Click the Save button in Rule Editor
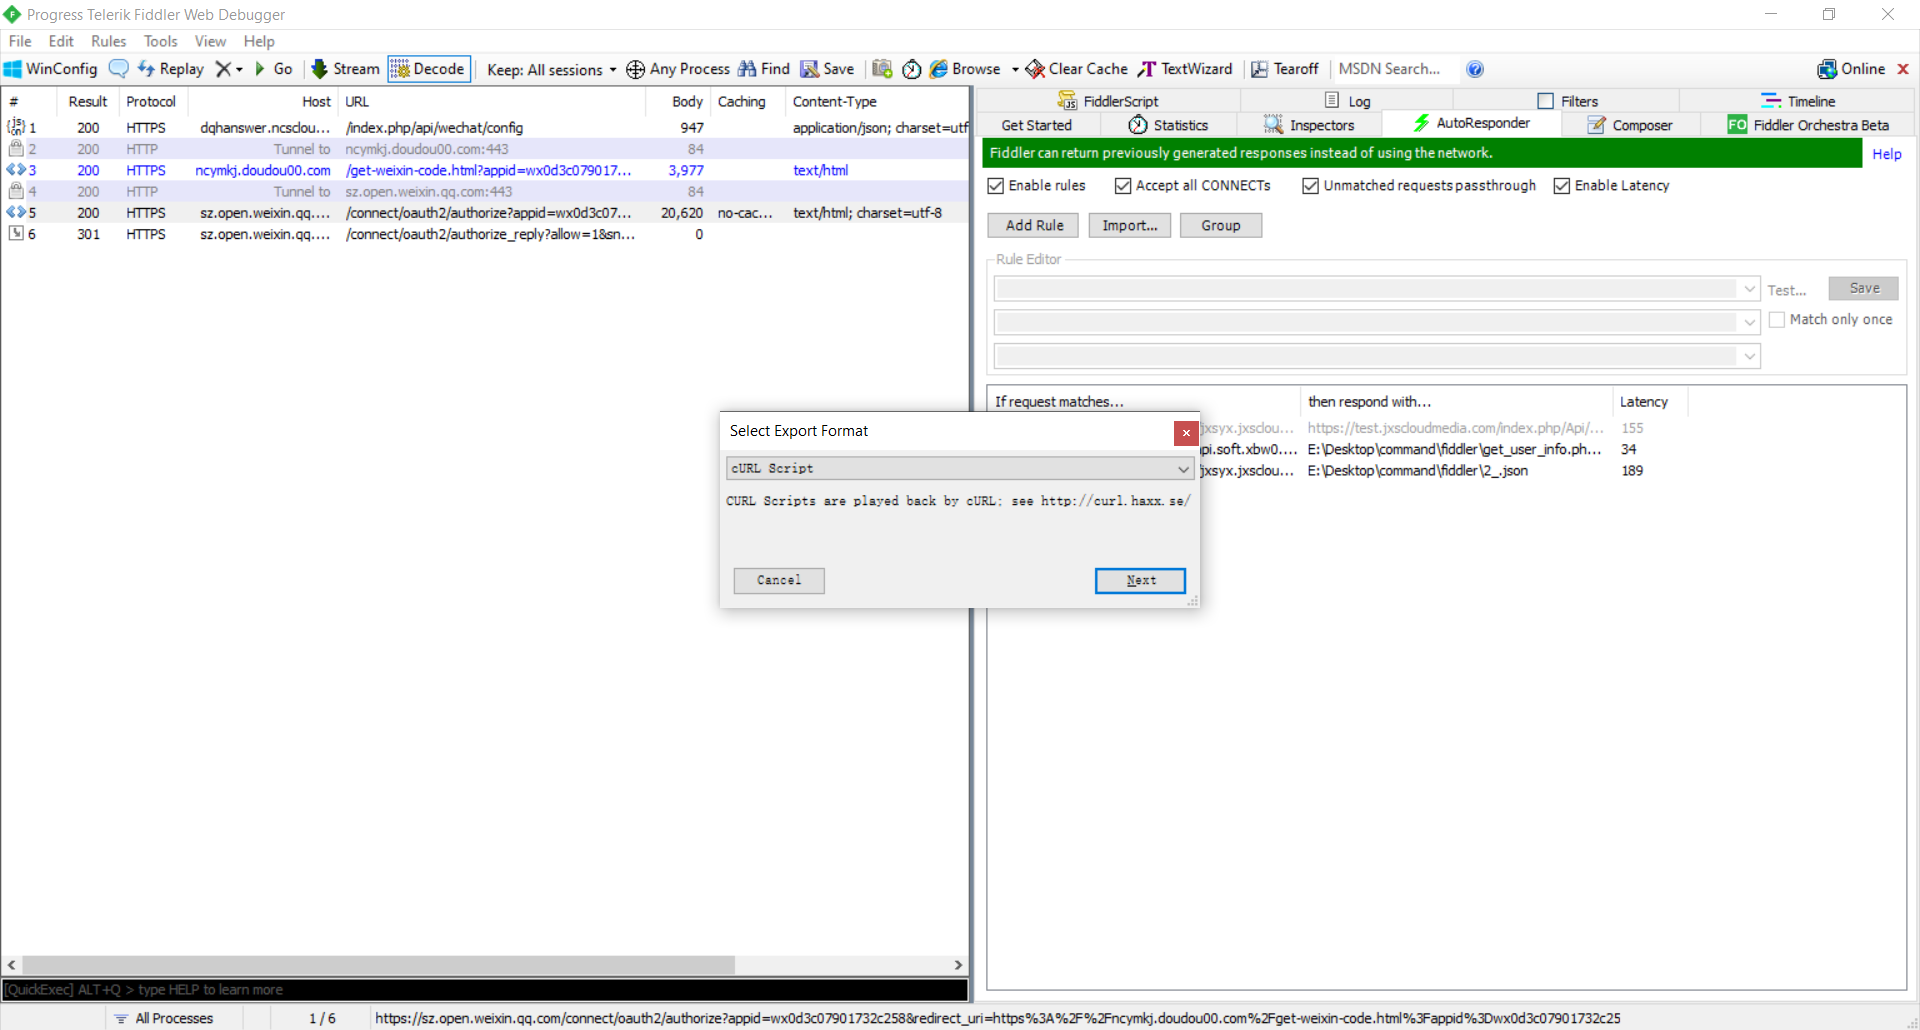The image size is (1920, 1030). point(1864,289)
